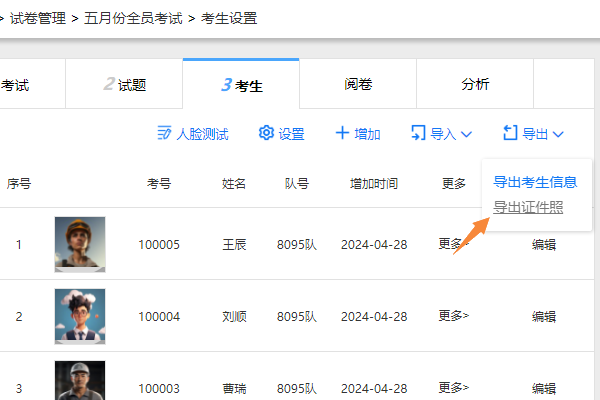Click the name 王辰
The image size is (600, 400).
(234, 245)
